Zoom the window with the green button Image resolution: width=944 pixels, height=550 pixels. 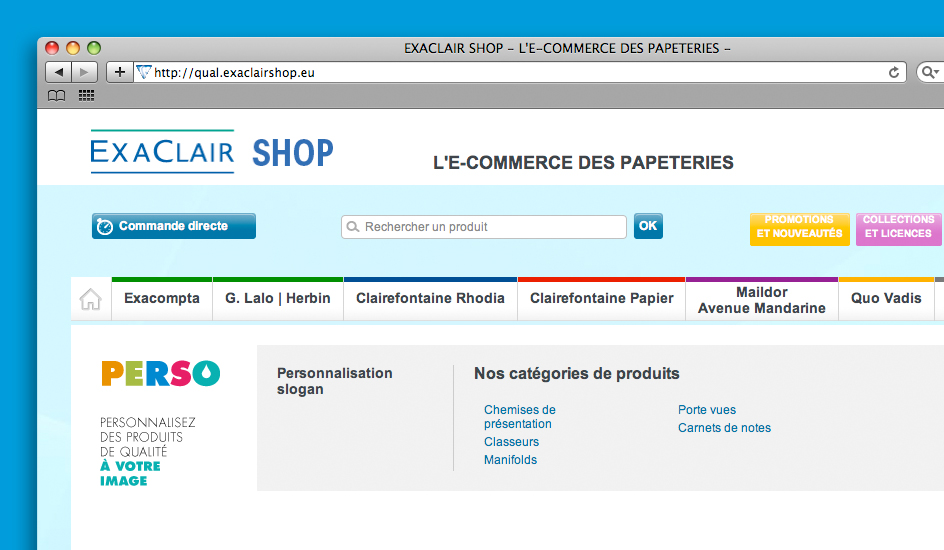[94, 48]
